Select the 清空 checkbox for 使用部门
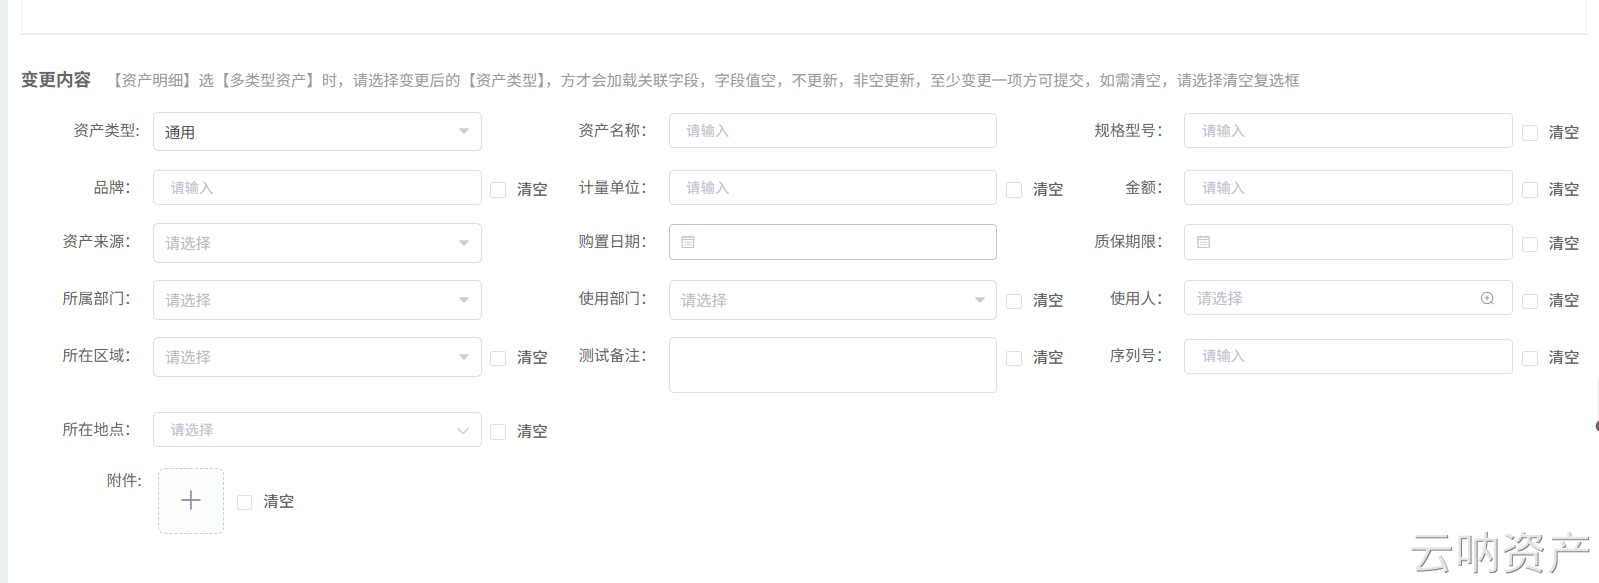1599x583 pixels. (1014, 300)
